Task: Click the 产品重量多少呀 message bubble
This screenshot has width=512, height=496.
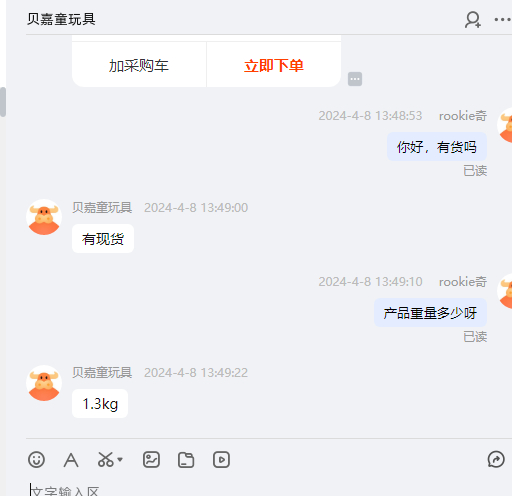Action: pos(430,313)
